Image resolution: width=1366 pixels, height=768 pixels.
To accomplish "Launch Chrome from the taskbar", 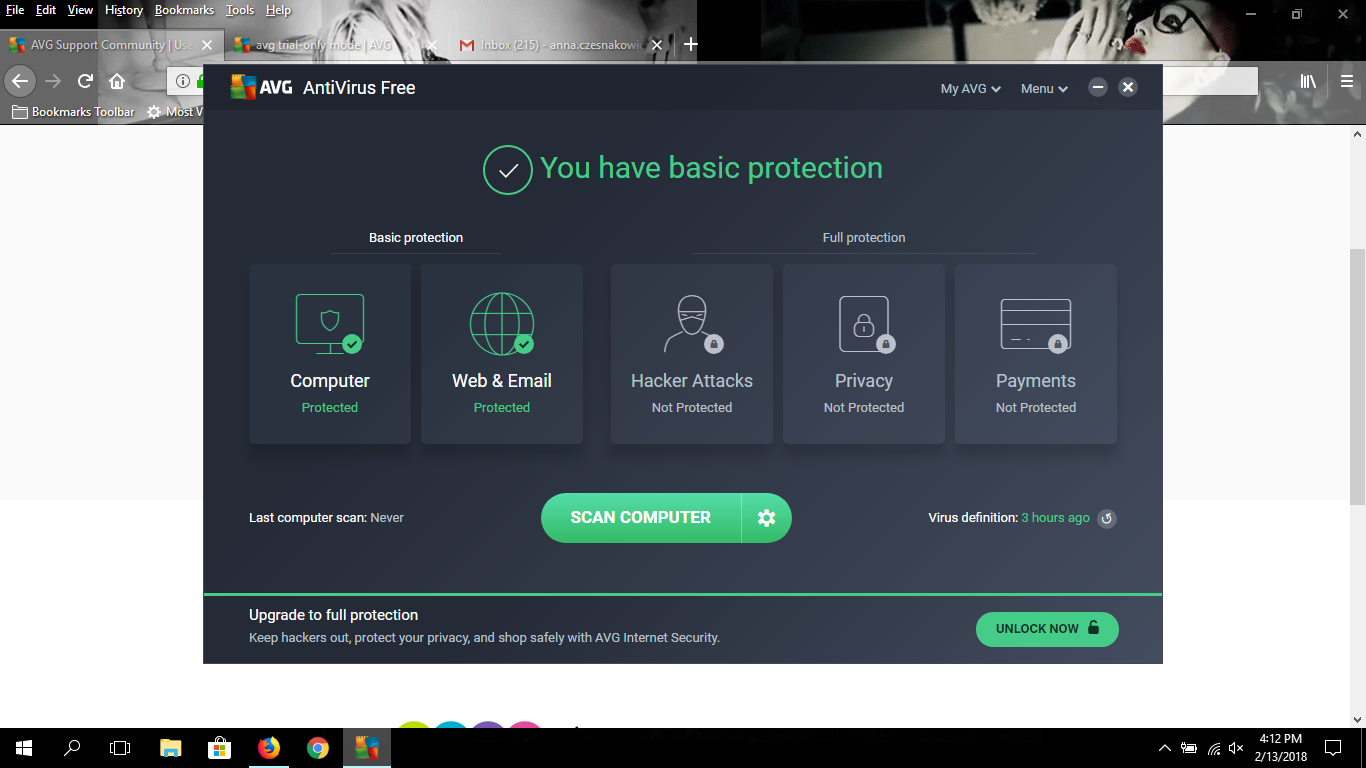I will click(318, 748).
